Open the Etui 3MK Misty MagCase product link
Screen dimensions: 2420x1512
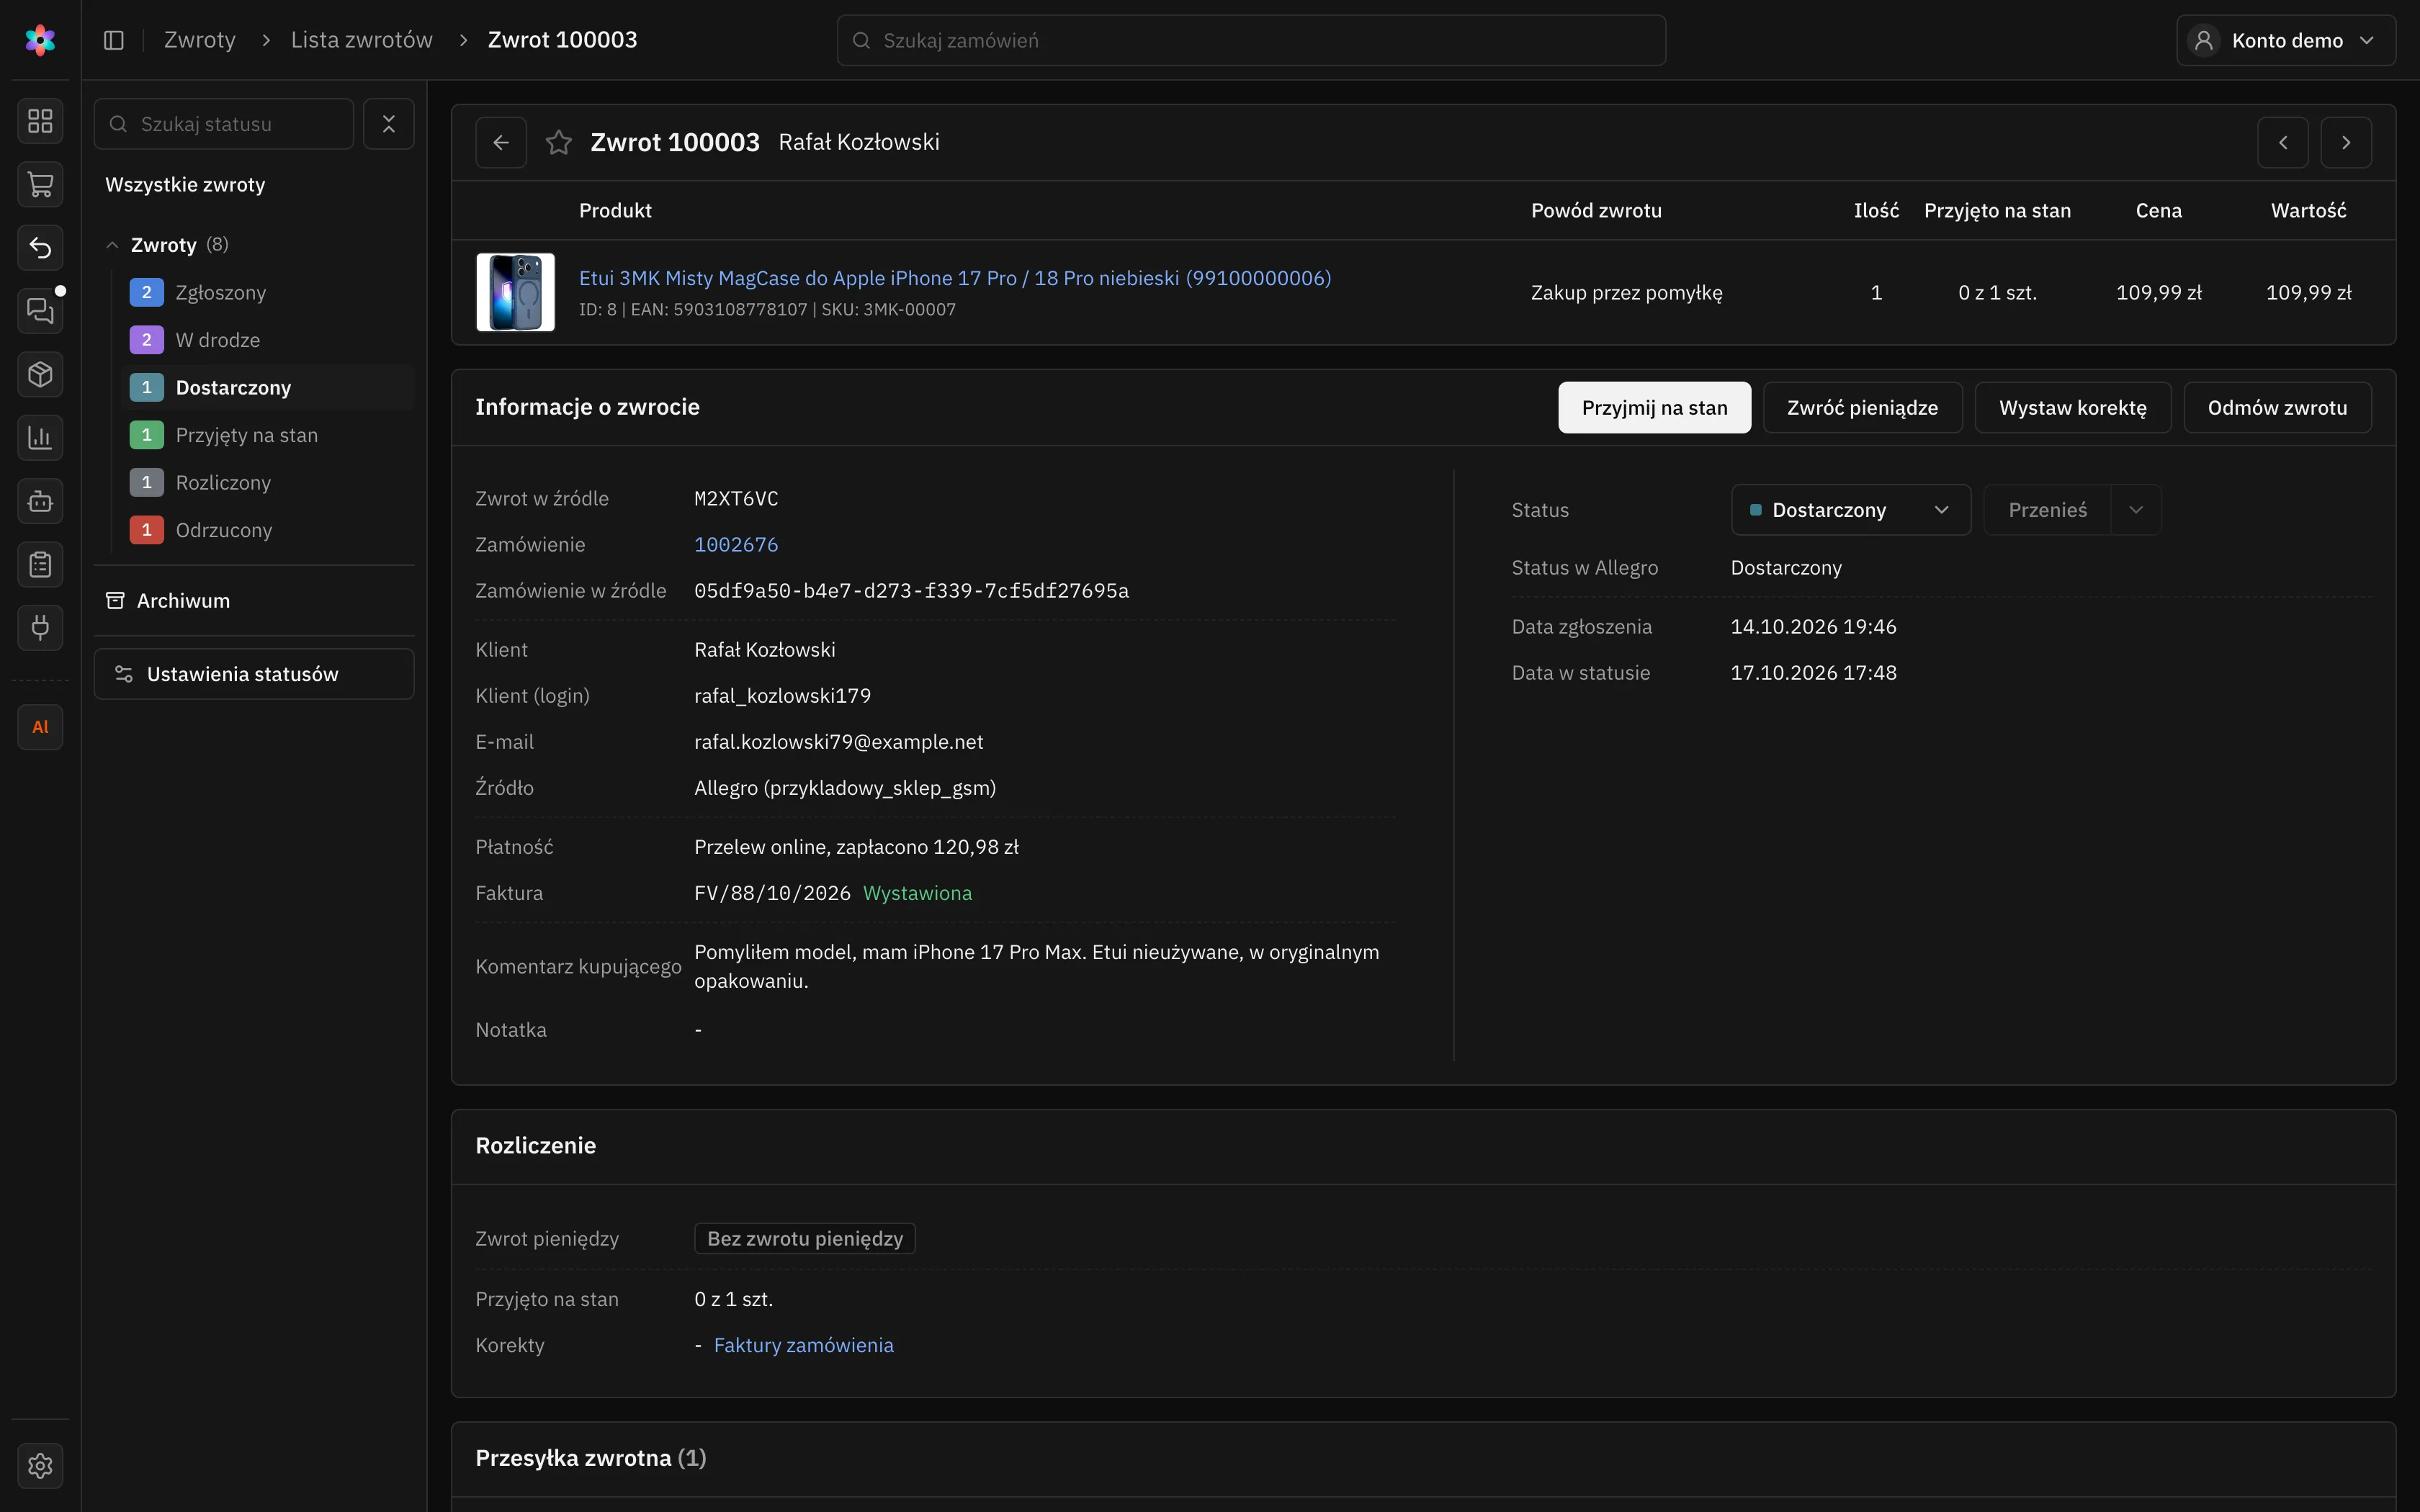[955, 278]
